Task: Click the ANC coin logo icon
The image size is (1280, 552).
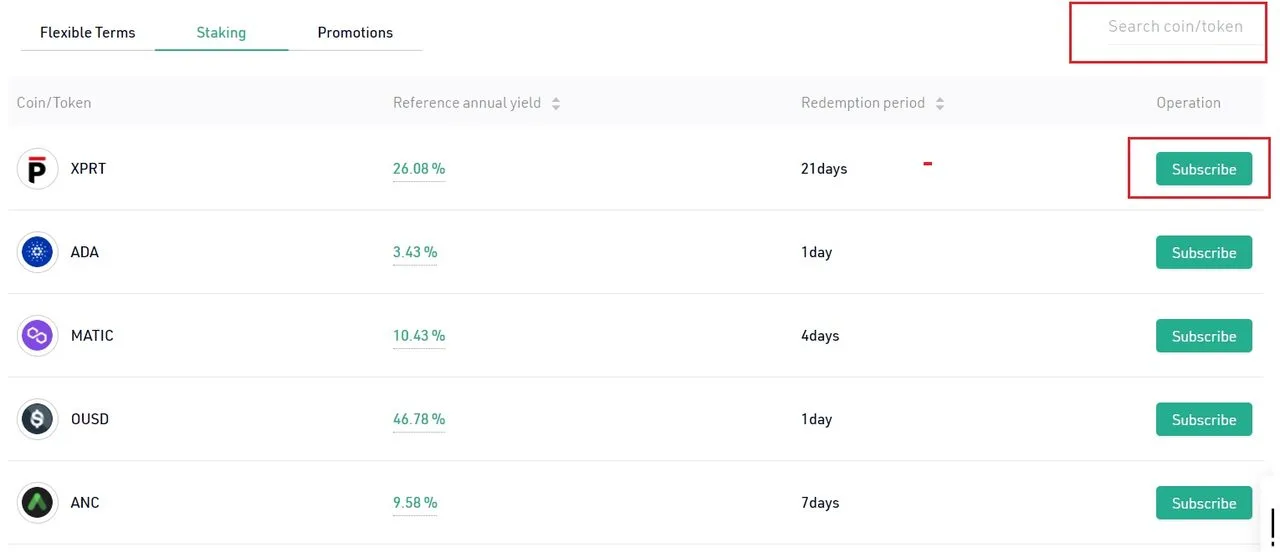Action: click(x=38, y=503)
